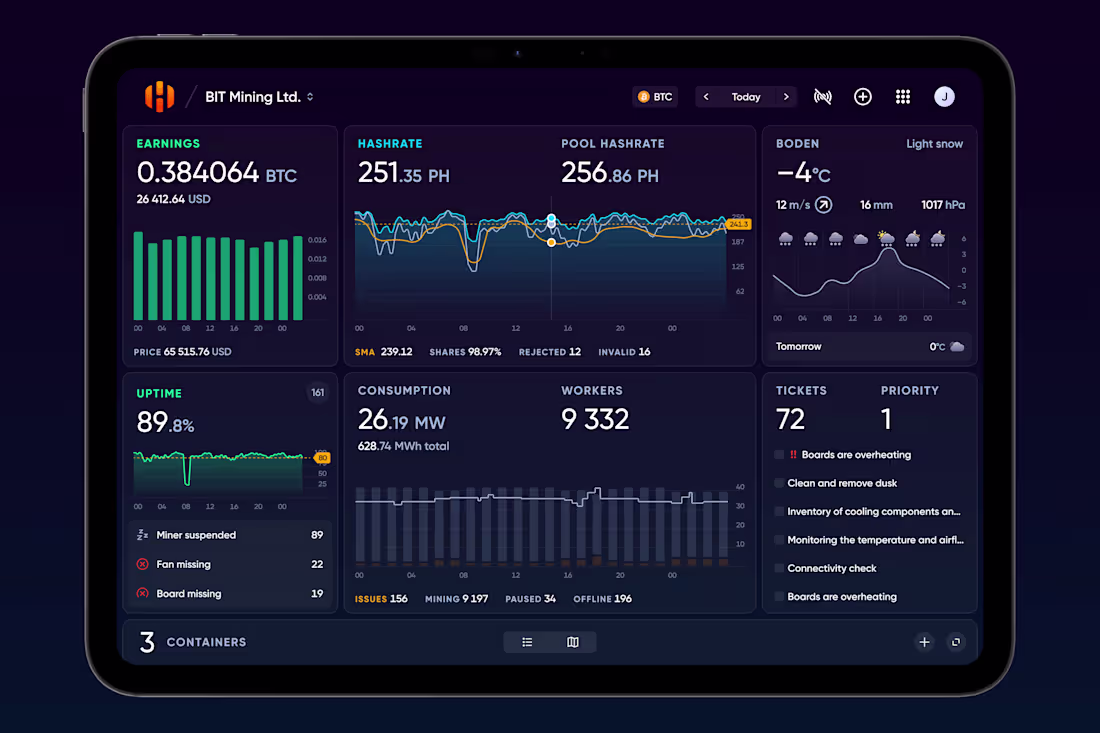Click the add button in containers bar

(924, 642)
